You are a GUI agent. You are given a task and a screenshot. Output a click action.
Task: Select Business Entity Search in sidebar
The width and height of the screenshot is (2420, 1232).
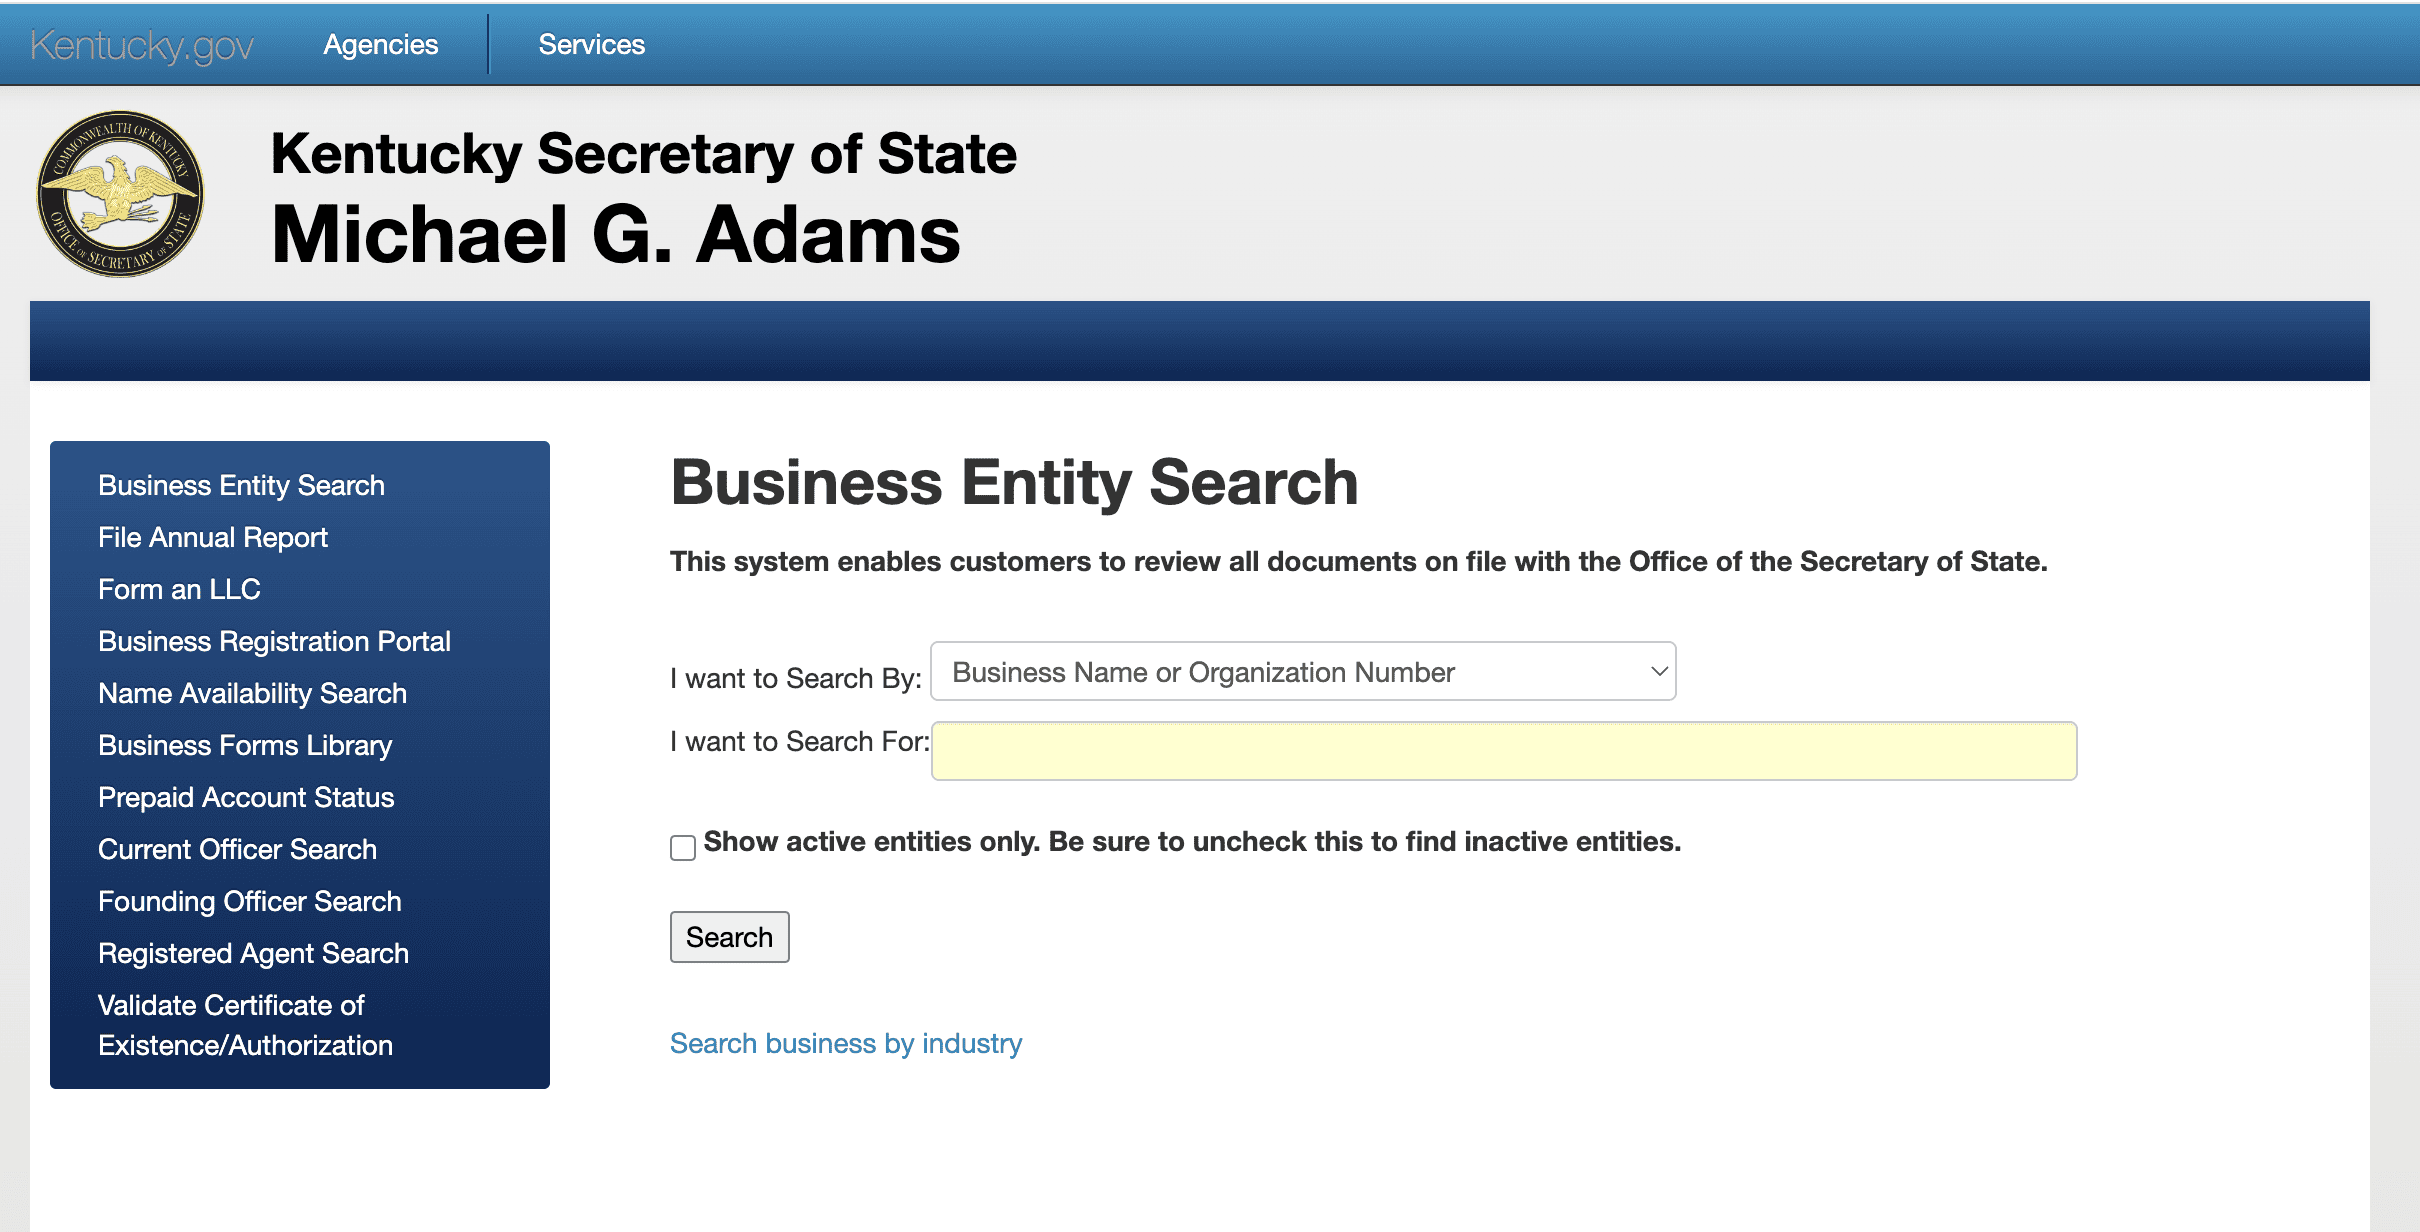pos(241,485)
